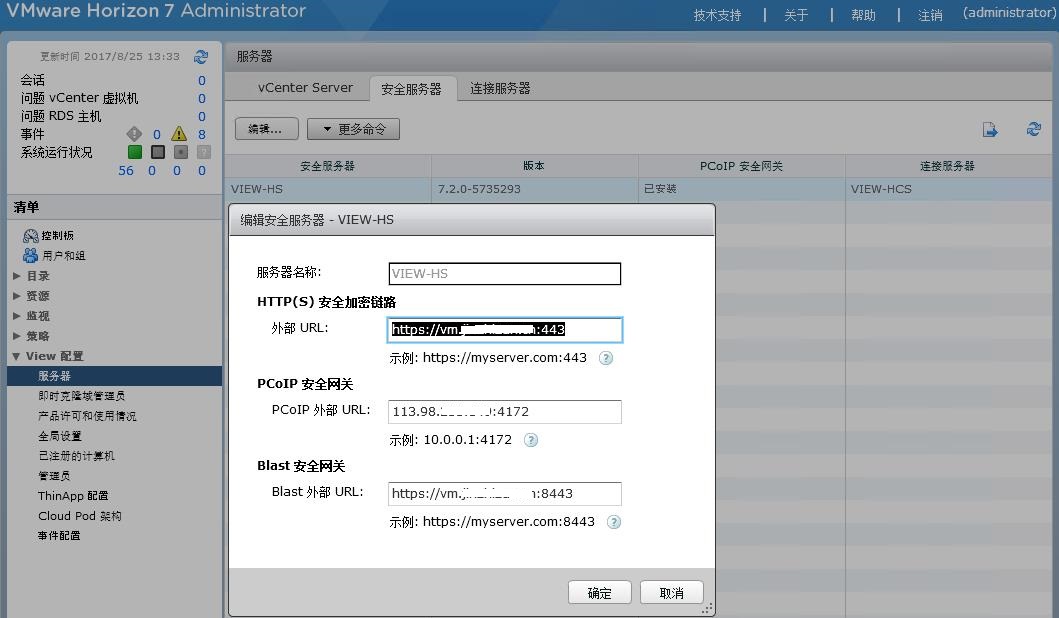The image size is (1059, 618).
Task: Open the 帮助 (Help) header link
Action: click(x=863, y=15)
